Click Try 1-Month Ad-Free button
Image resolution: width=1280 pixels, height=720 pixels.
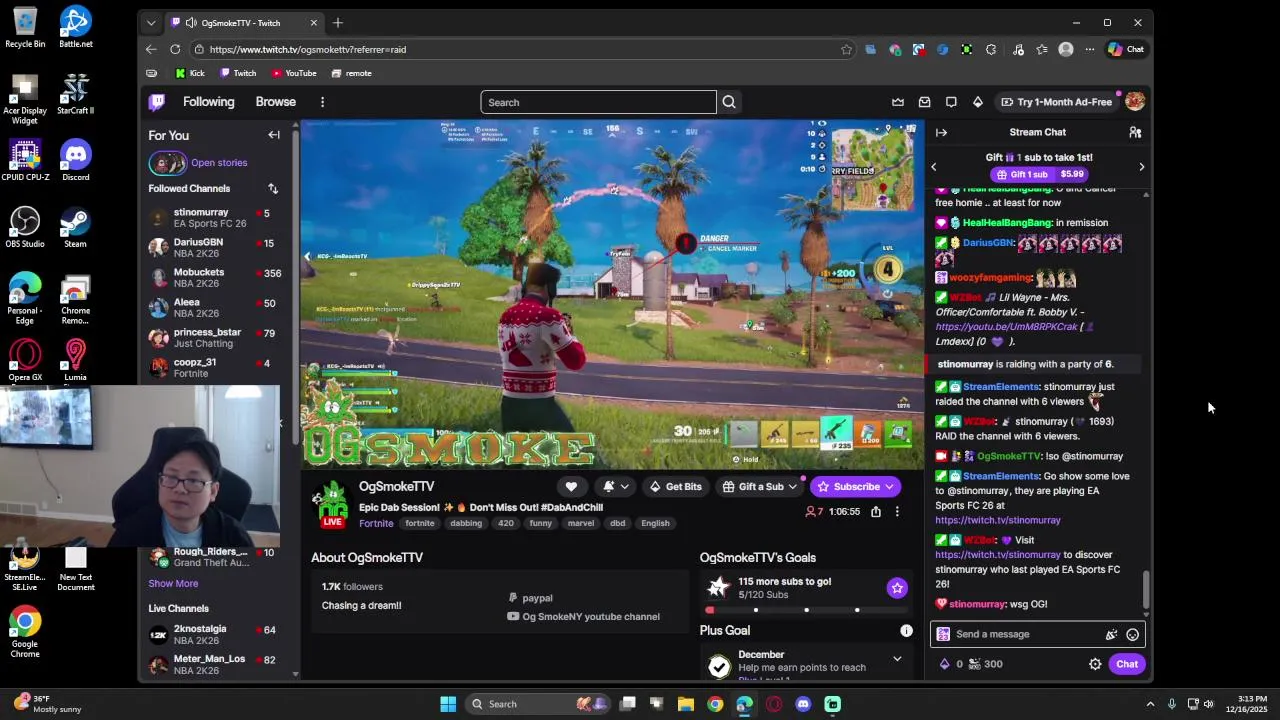tap(1056, 102)
